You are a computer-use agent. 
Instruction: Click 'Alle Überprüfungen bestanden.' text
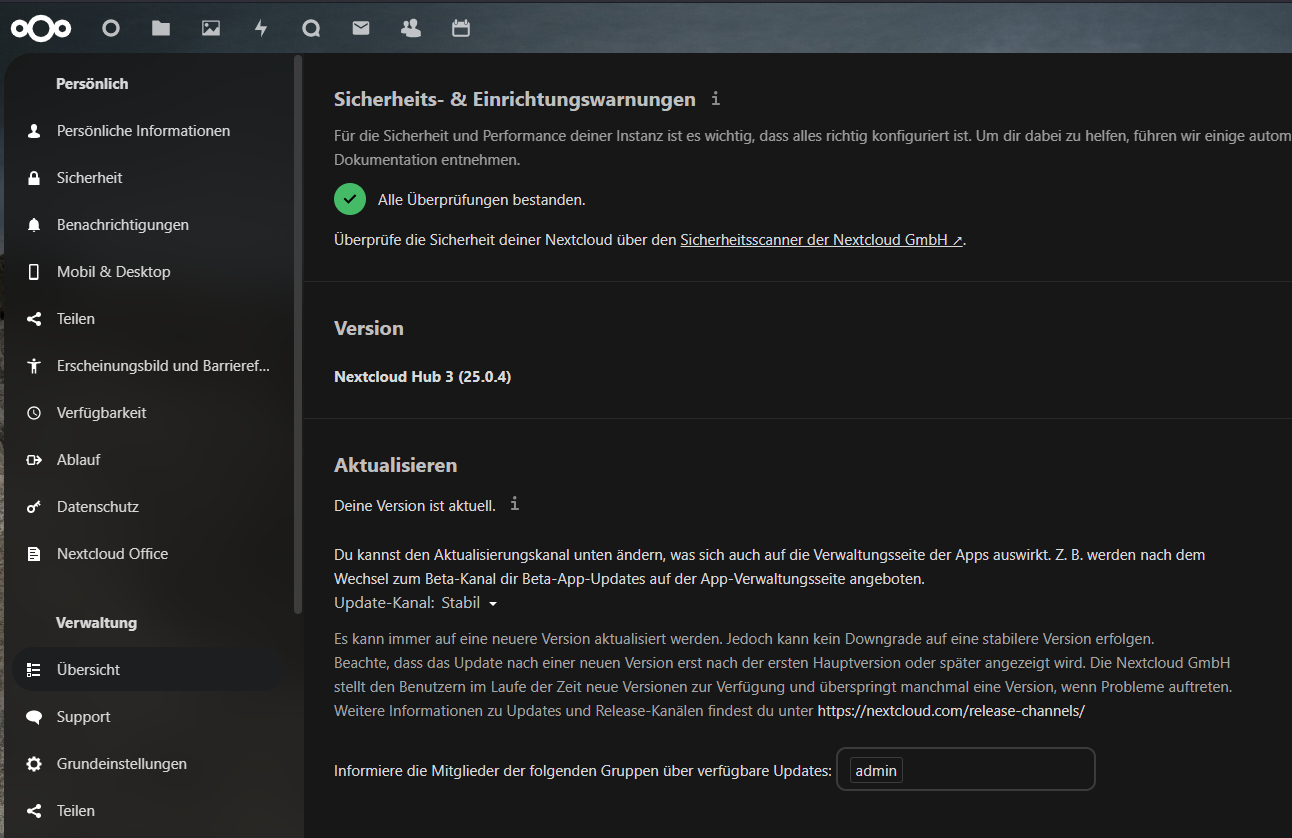481,200
